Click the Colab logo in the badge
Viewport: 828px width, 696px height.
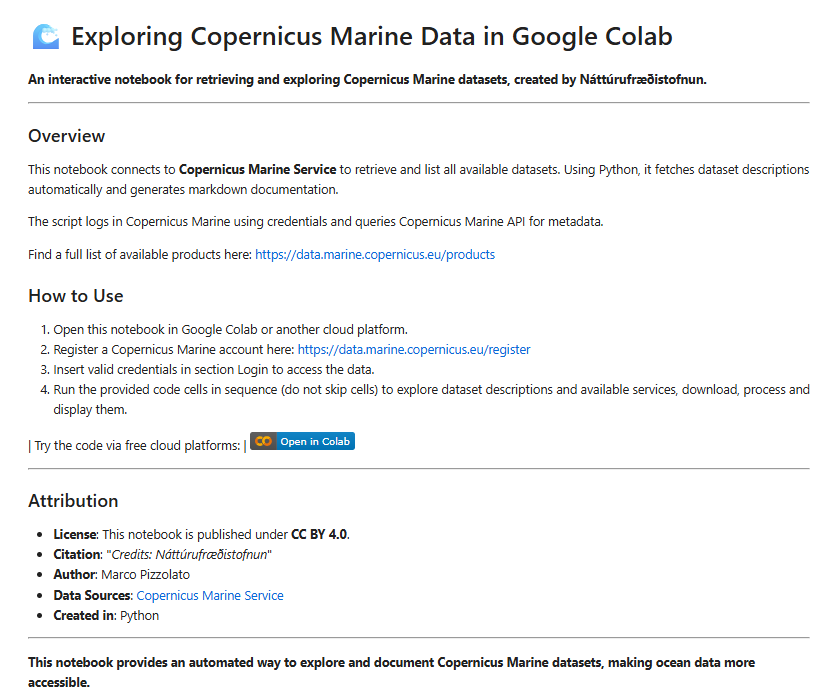[x=263, y=441]
